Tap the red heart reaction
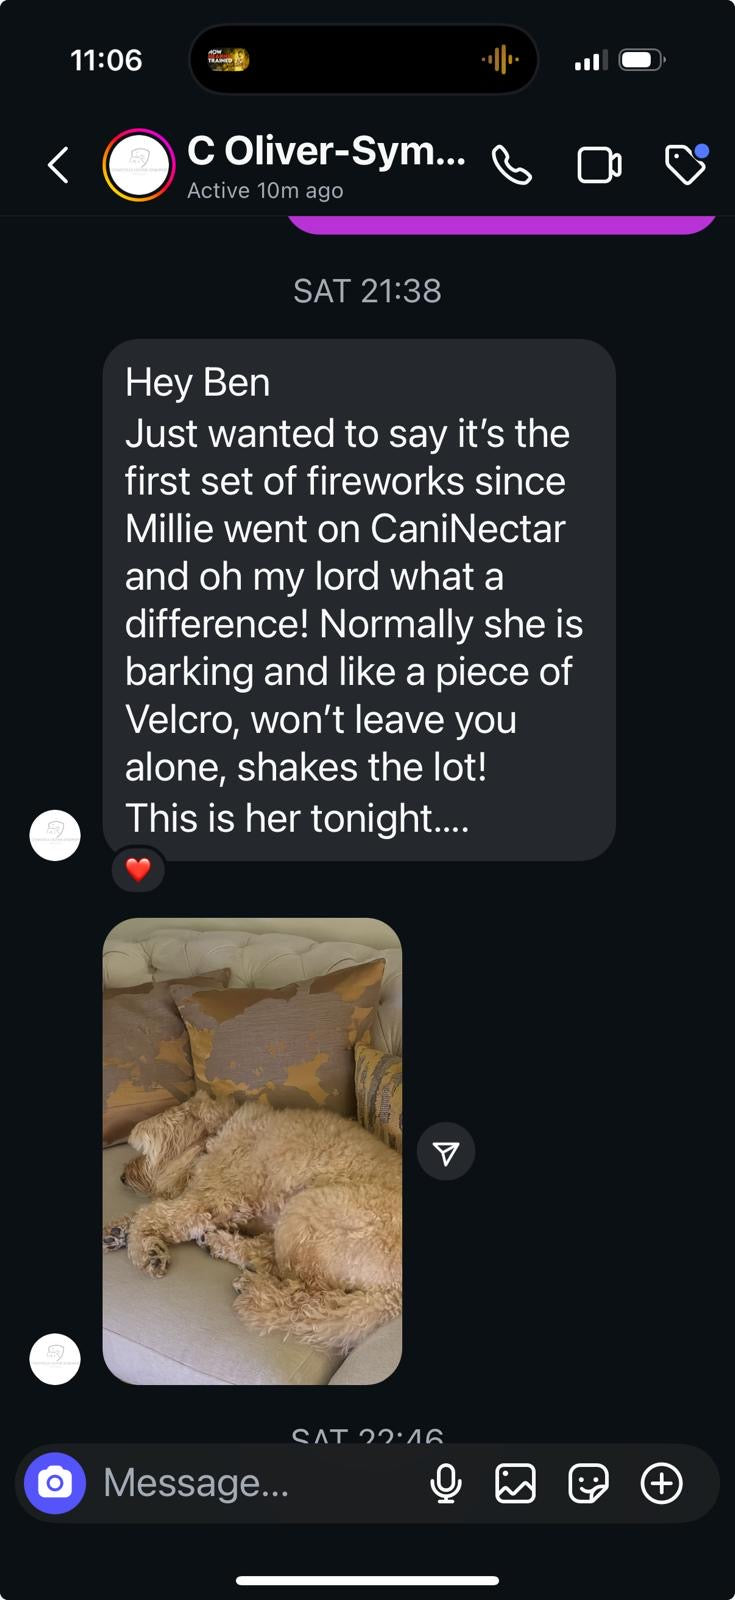The image size is (735, 1600). coord(138,870)
